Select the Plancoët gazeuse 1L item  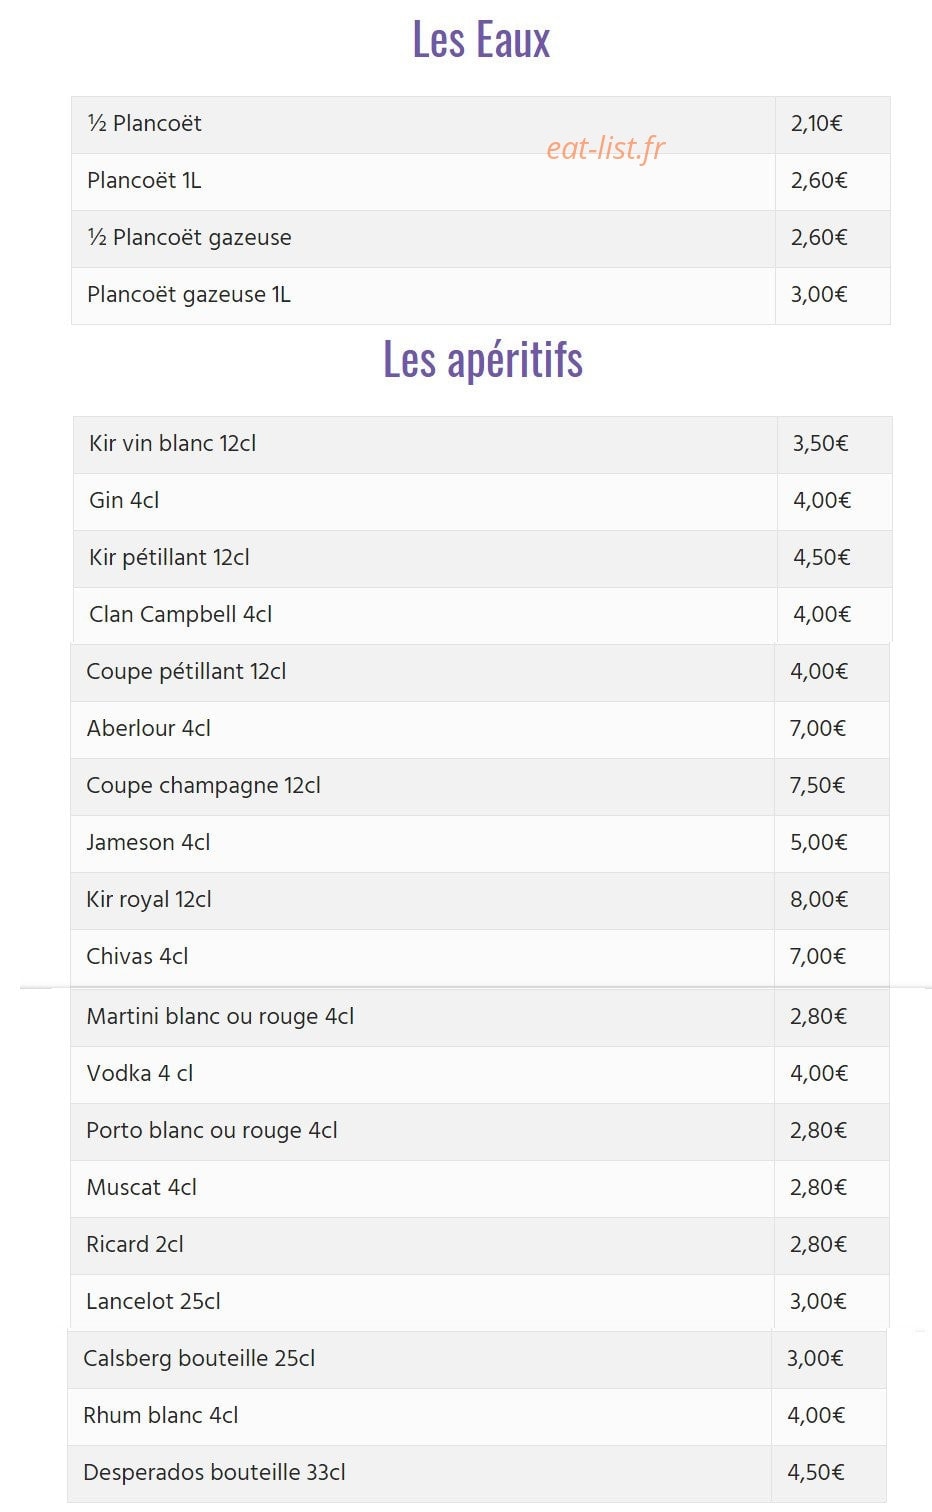coord(189,295)
